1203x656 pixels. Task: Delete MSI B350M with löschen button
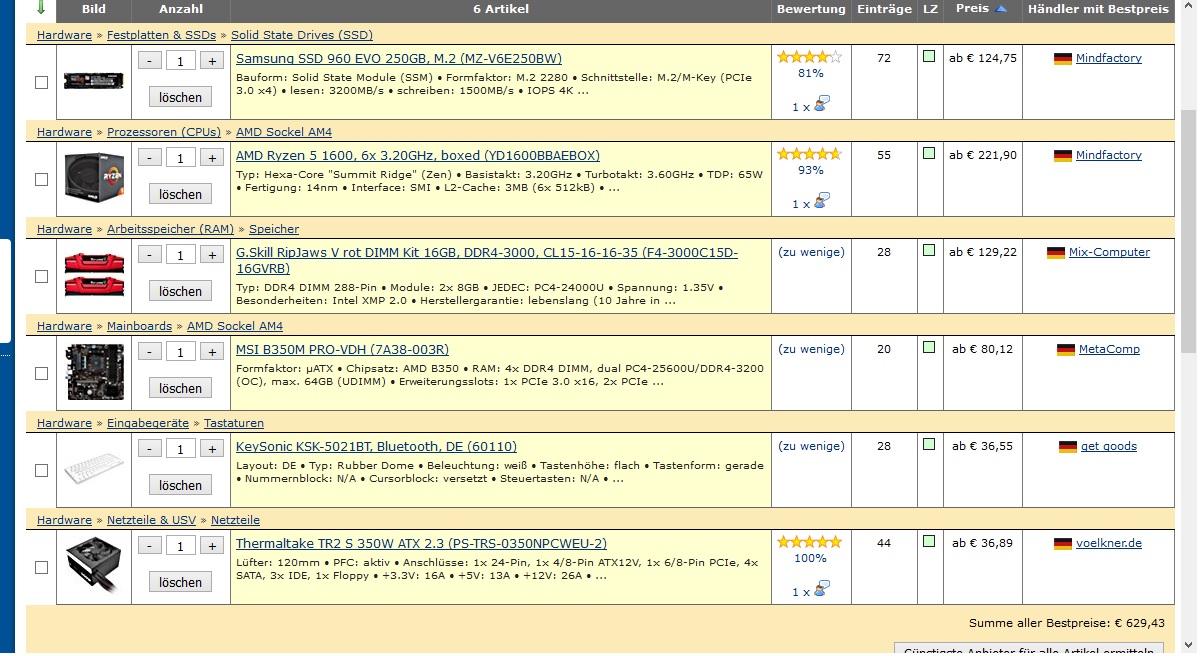[180, 388]
